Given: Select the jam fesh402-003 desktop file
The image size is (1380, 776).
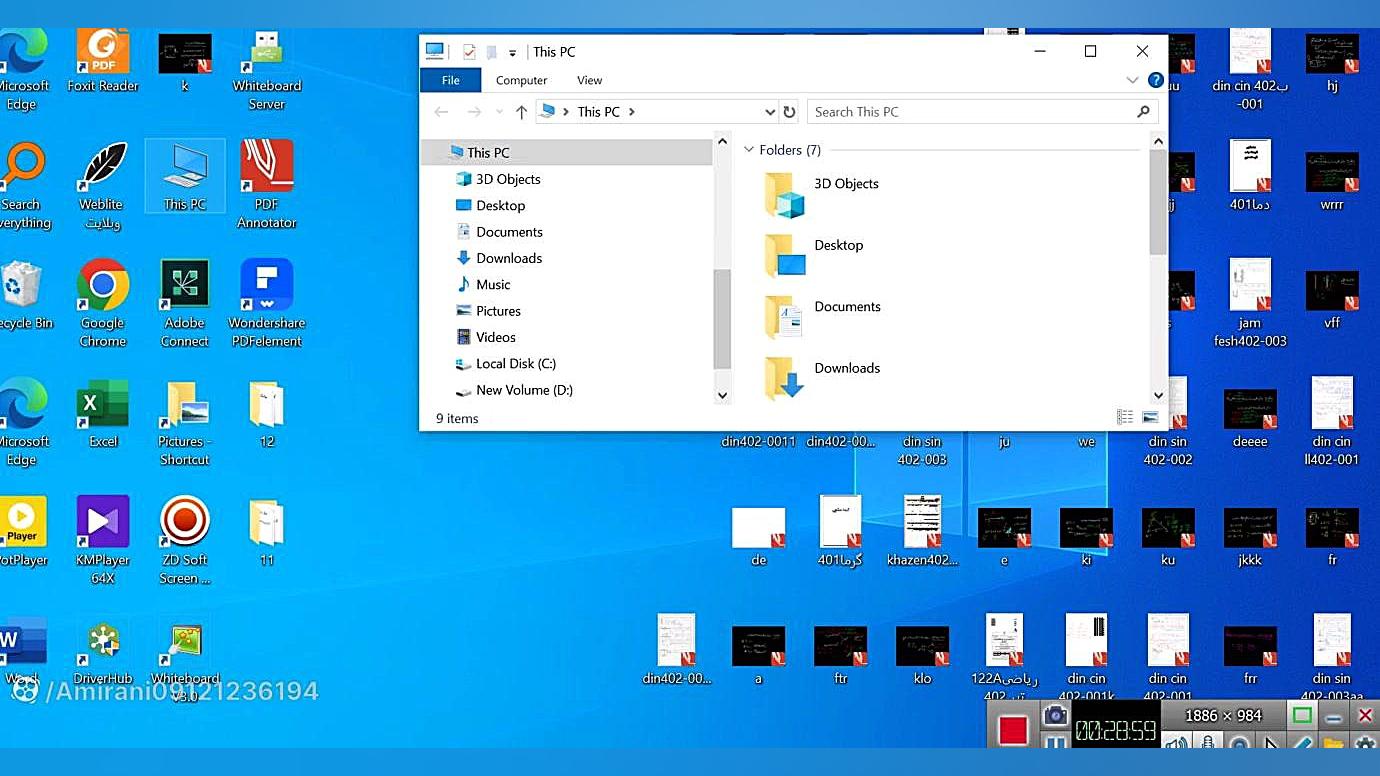Looking at the screenshot, I should coord(1250,304).
